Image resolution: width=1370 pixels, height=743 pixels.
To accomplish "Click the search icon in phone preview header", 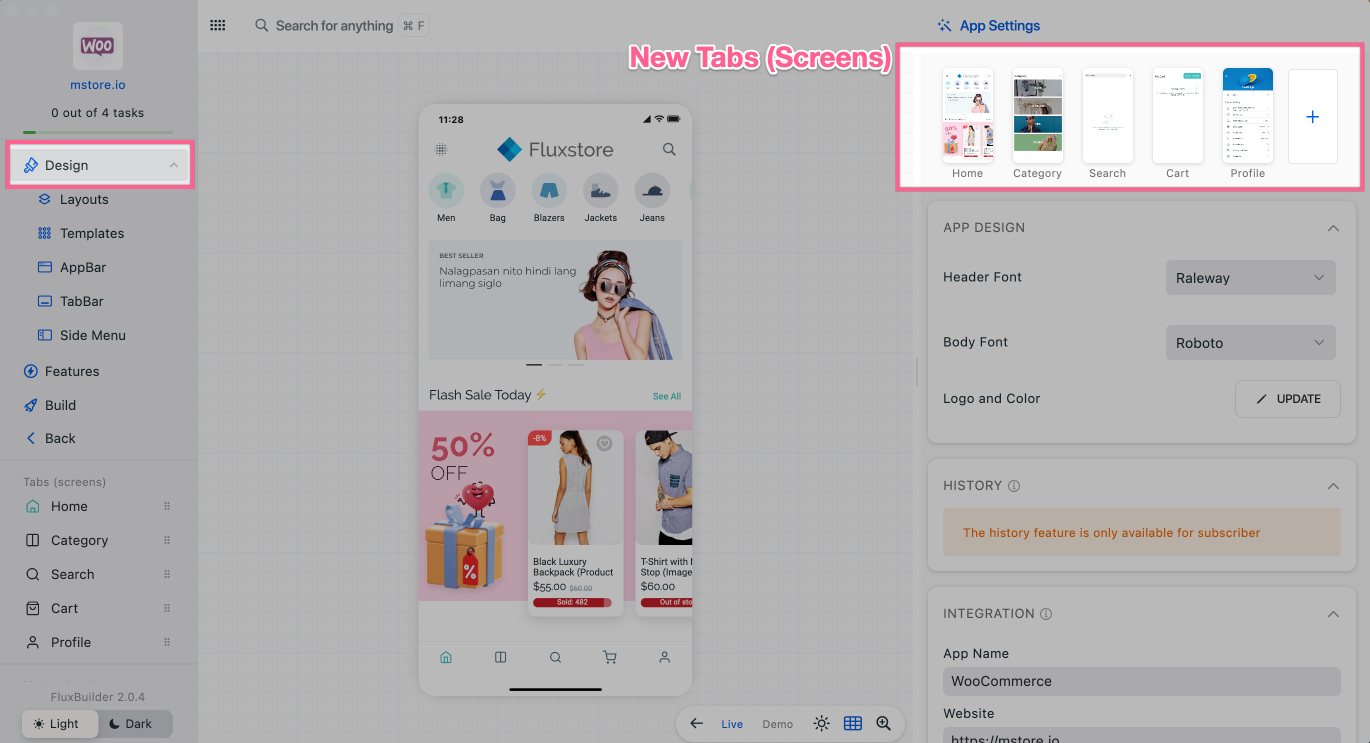I will [669, 150].
